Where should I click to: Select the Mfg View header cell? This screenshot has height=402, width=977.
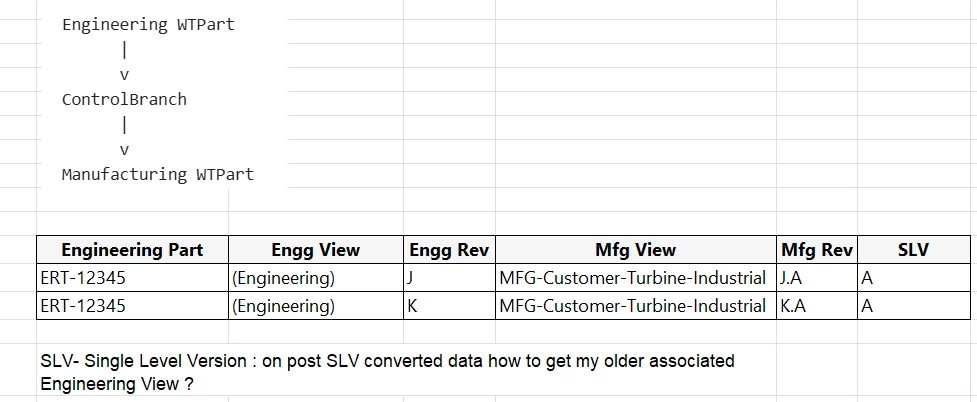point(636,250)
